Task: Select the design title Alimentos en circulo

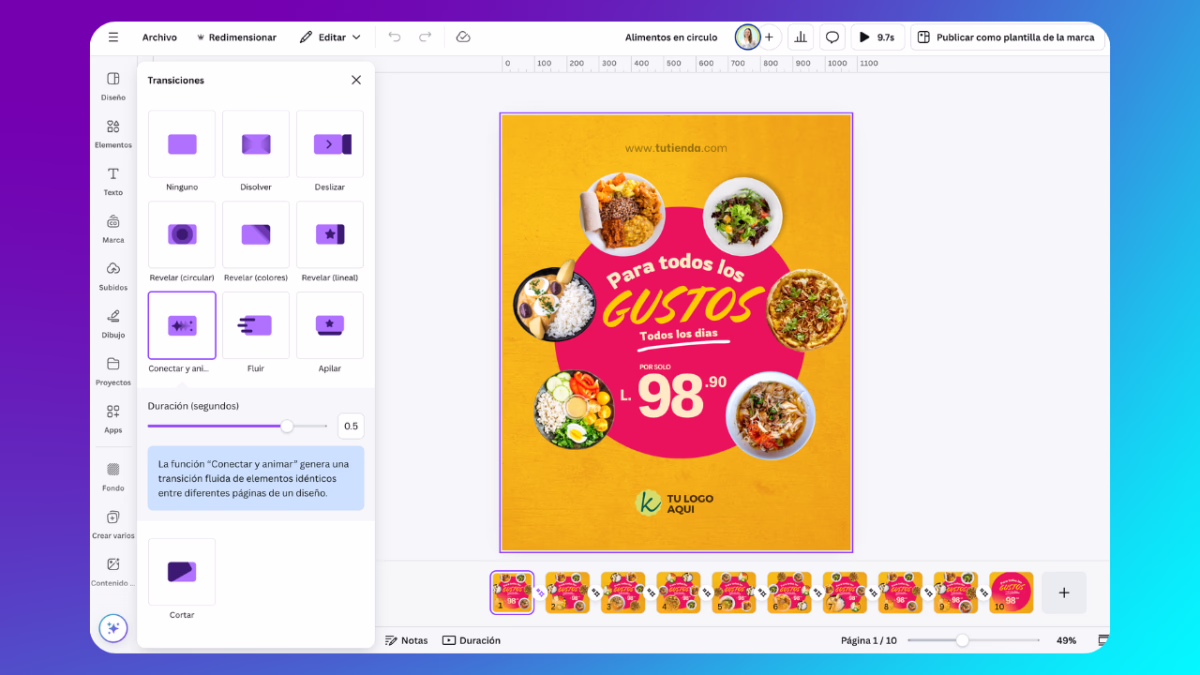Action: tap(671, 37)
